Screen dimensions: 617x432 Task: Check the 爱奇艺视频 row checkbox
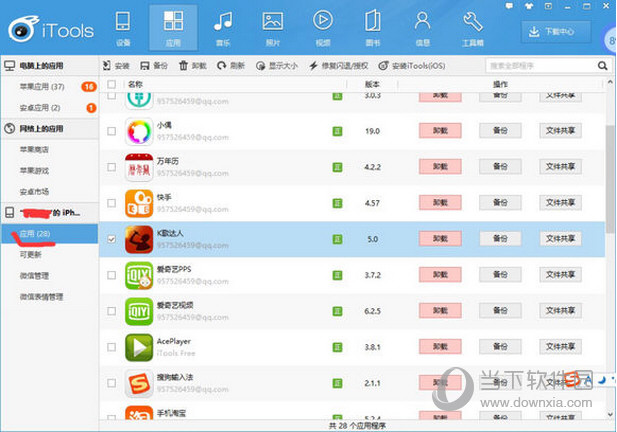coord(112,311)
